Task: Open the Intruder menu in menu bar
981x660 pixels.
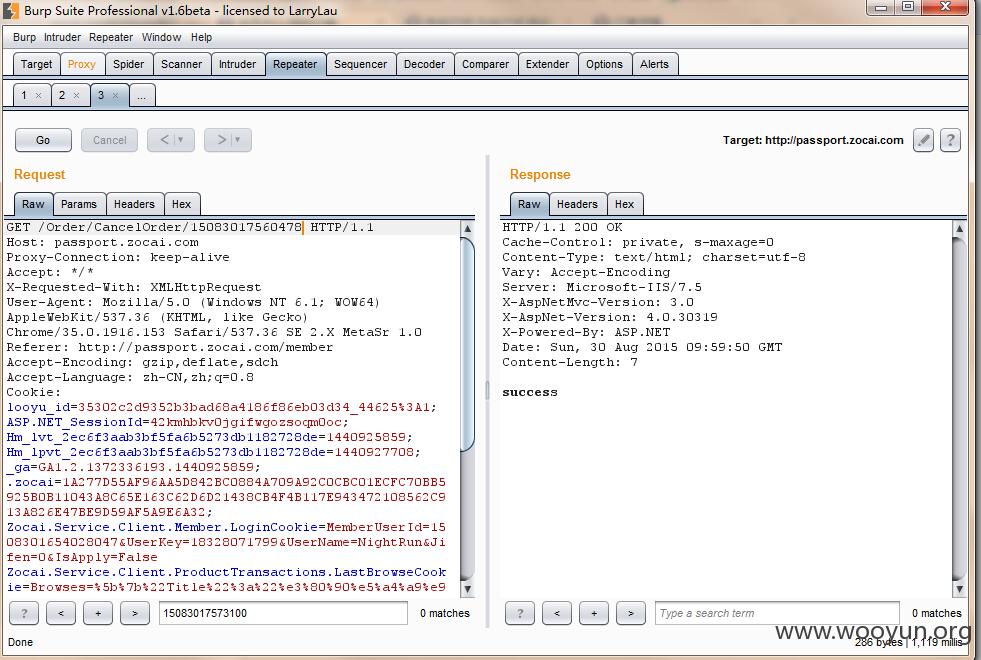Action: pyautogui.click(x=62, y=38)
